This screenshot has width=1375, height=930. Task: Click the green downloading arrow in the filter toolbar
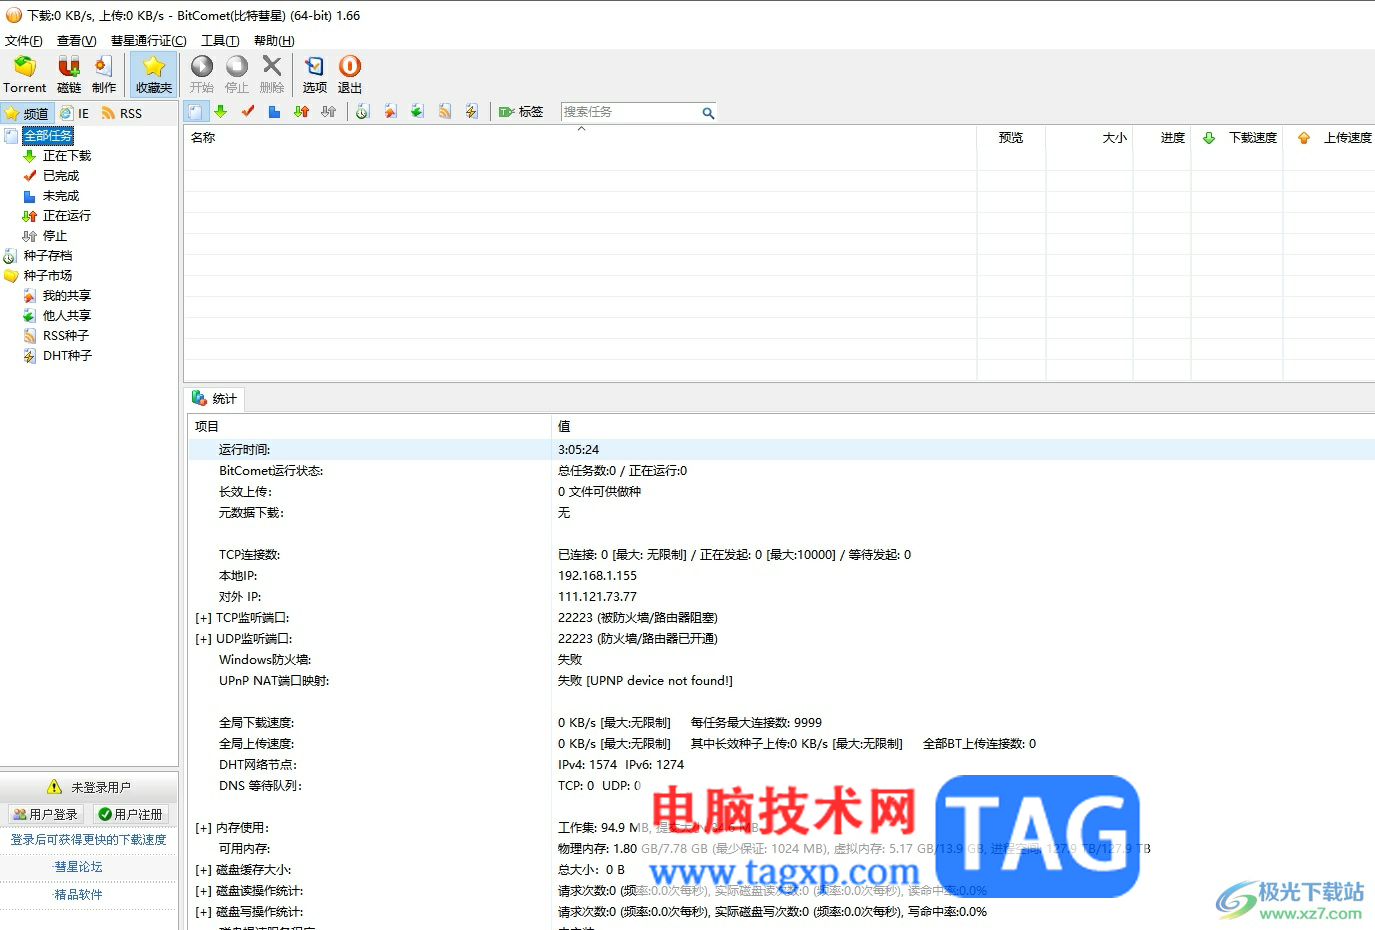click(221, 112)
